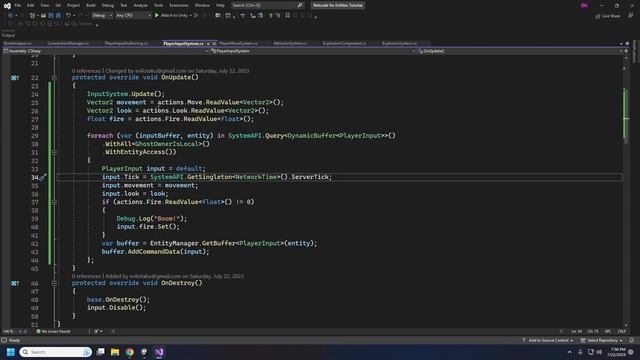Open the OnUpdate member dropdown
Viewport: 640px width, 360px height.
pyautogui.click(x=520, y=51)
